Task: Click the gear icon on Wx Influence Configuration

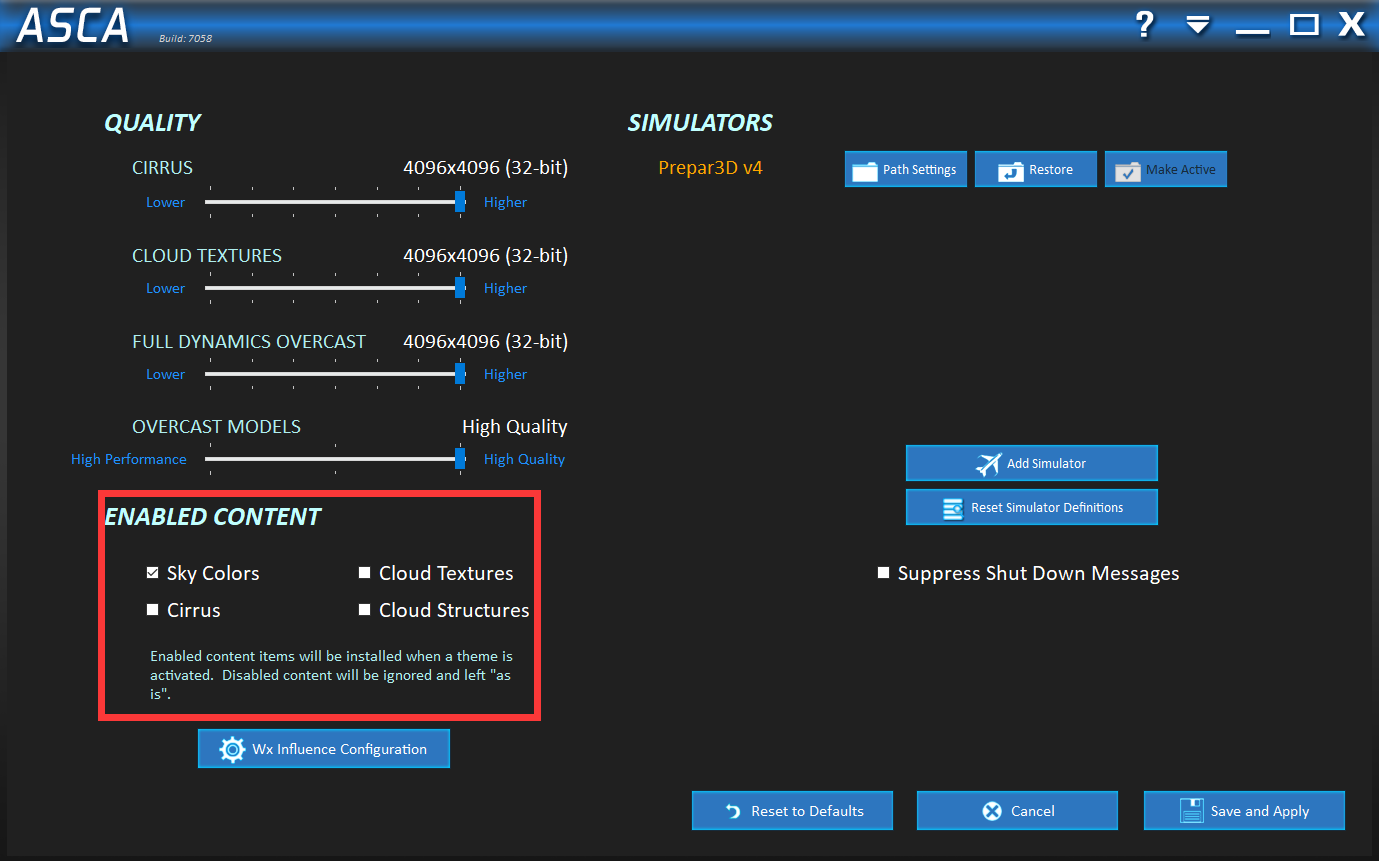Action: click(232, 749)
